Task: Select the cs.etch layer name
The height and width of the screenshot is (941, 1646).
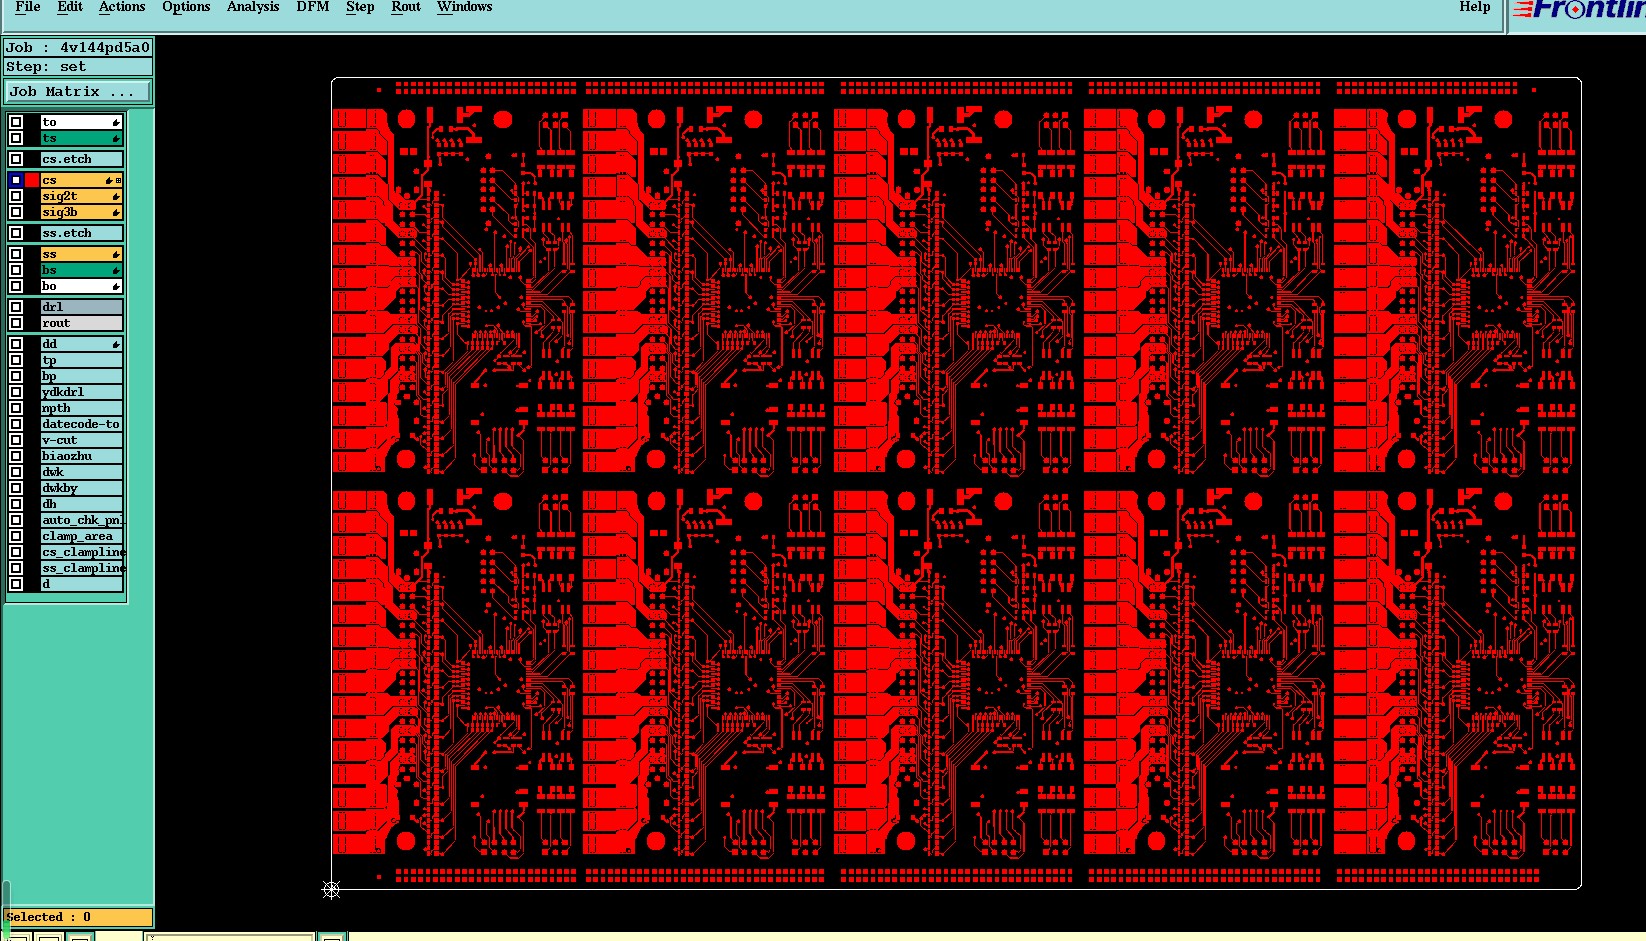Action: tap(81, 159)
